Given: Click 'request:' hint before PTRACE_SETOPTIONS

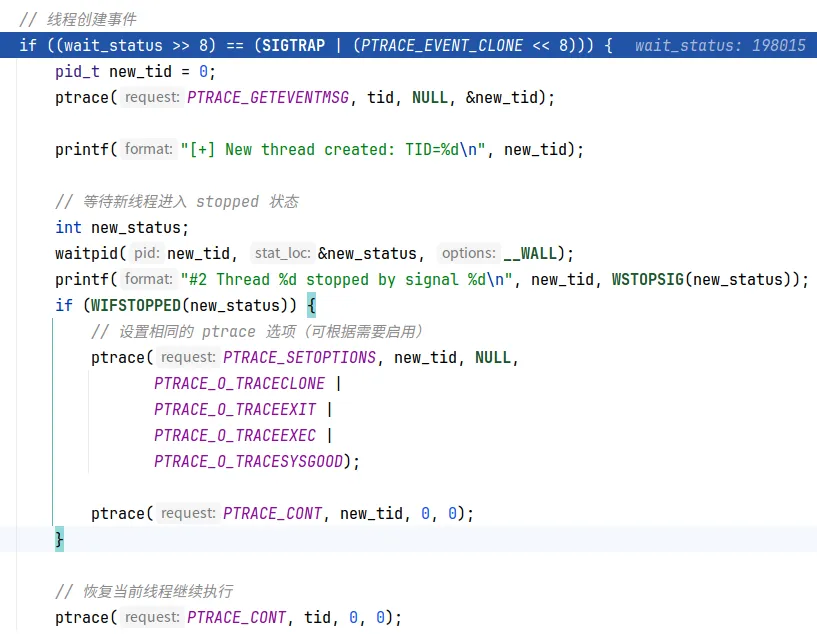Looking at the screenshot, I should (x=188, y=357).
